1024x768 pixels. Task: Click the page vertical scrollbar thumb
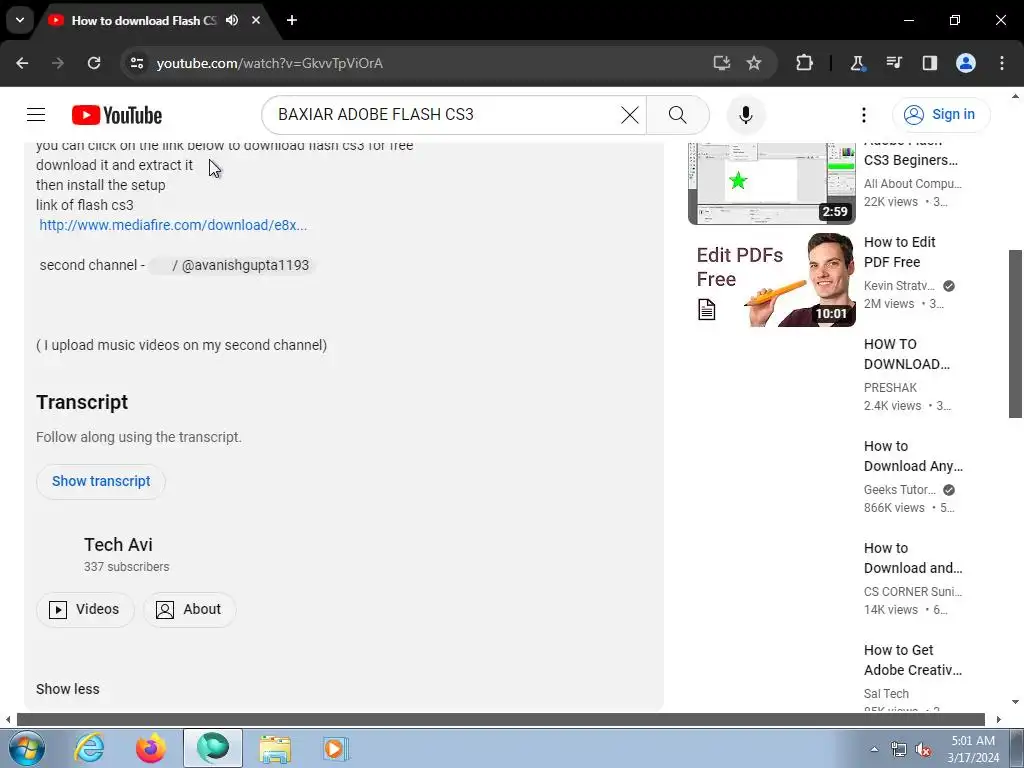coord(1016,333)
